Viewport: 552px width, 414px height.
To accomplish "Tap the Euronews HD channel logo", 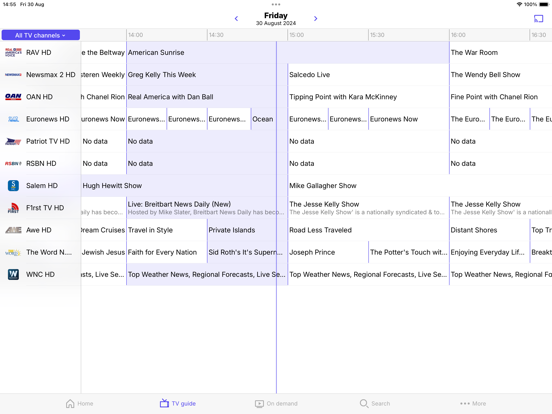I will point(13,119).
